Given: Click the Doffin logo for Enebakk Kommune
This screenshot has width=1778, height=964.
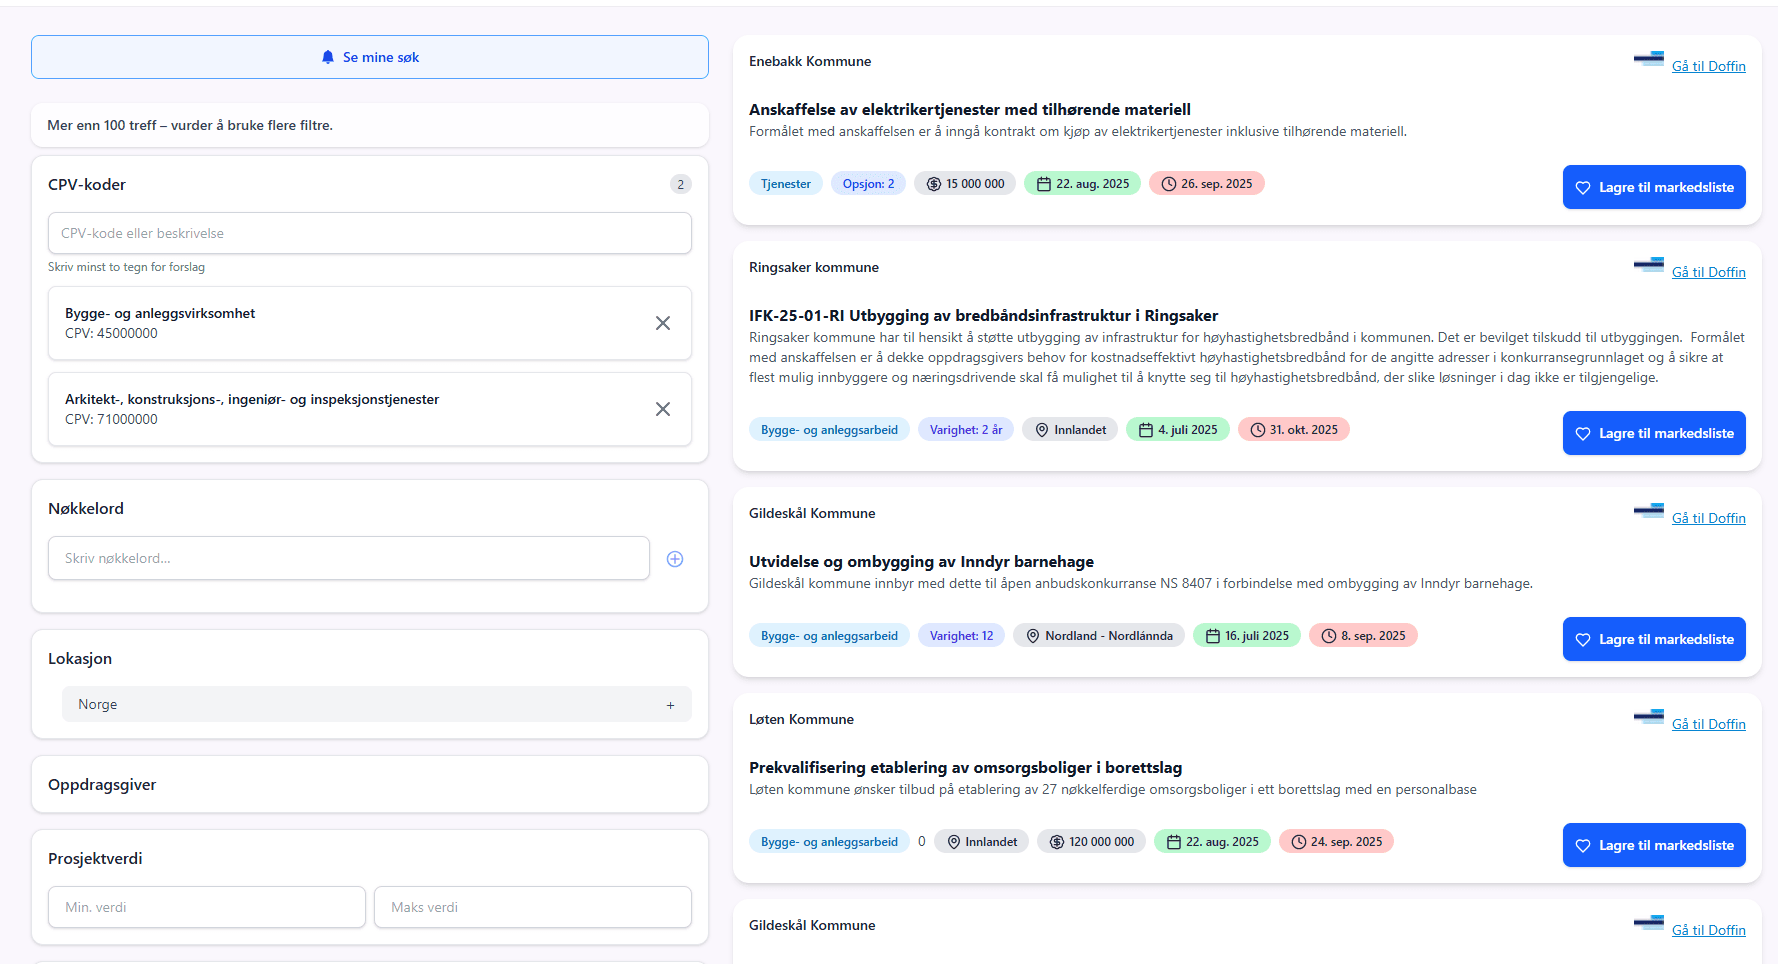Looking at the screenshot, I should click(1648, 60).
